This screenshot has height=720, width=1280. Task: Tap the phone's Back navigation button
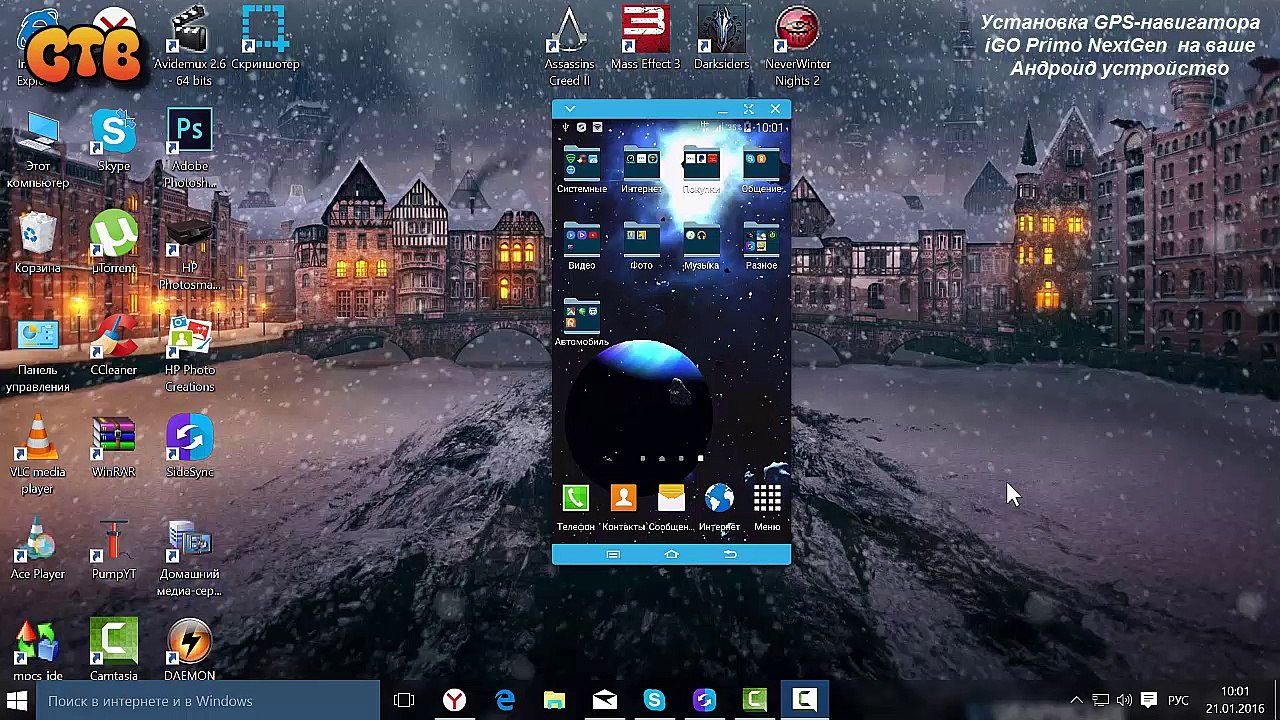[730, 554]
